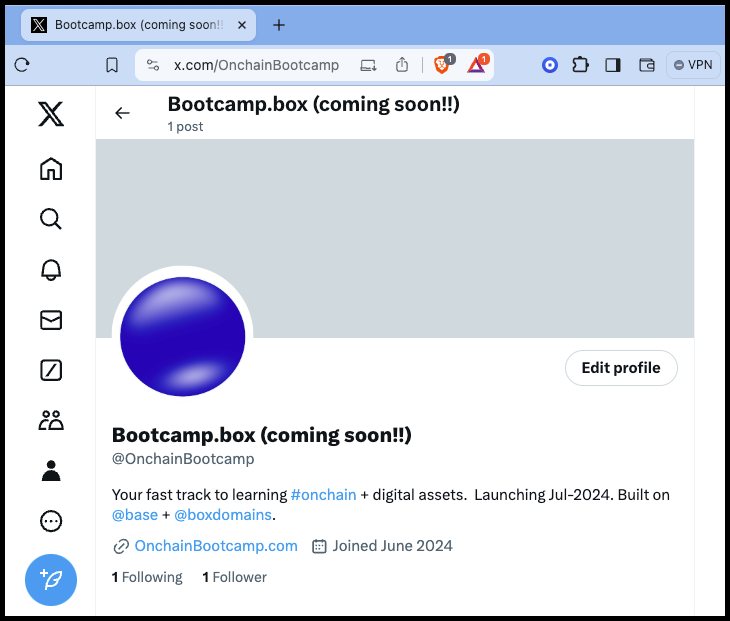This screenshot has height=621, width=730.
Task: Open the #onchain hashtag link
Action: [x=324, y=494]
